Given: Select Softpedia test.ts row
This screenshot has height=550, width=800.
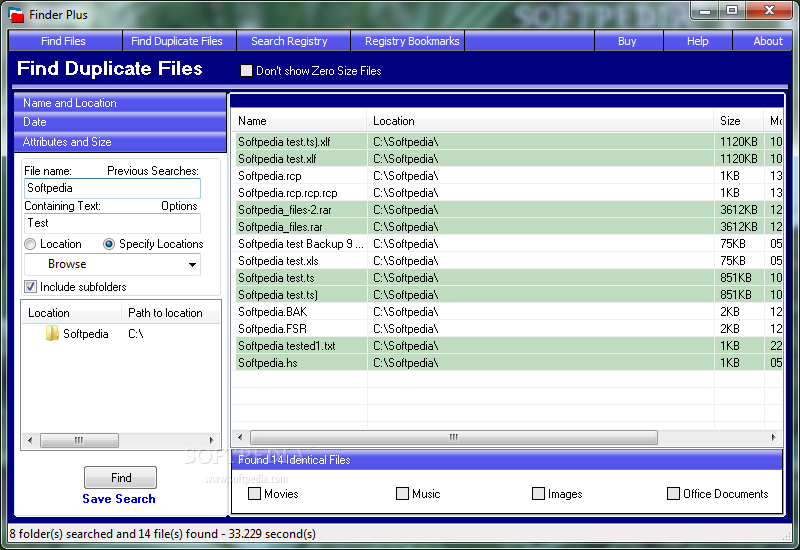Looking at the screenshot, I should pos(509,278).
